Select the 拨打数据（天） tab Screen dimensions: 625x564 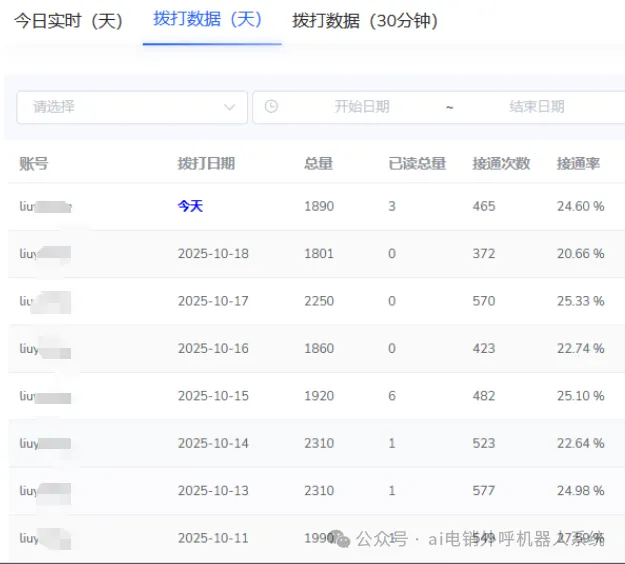(x=208, y=19)
